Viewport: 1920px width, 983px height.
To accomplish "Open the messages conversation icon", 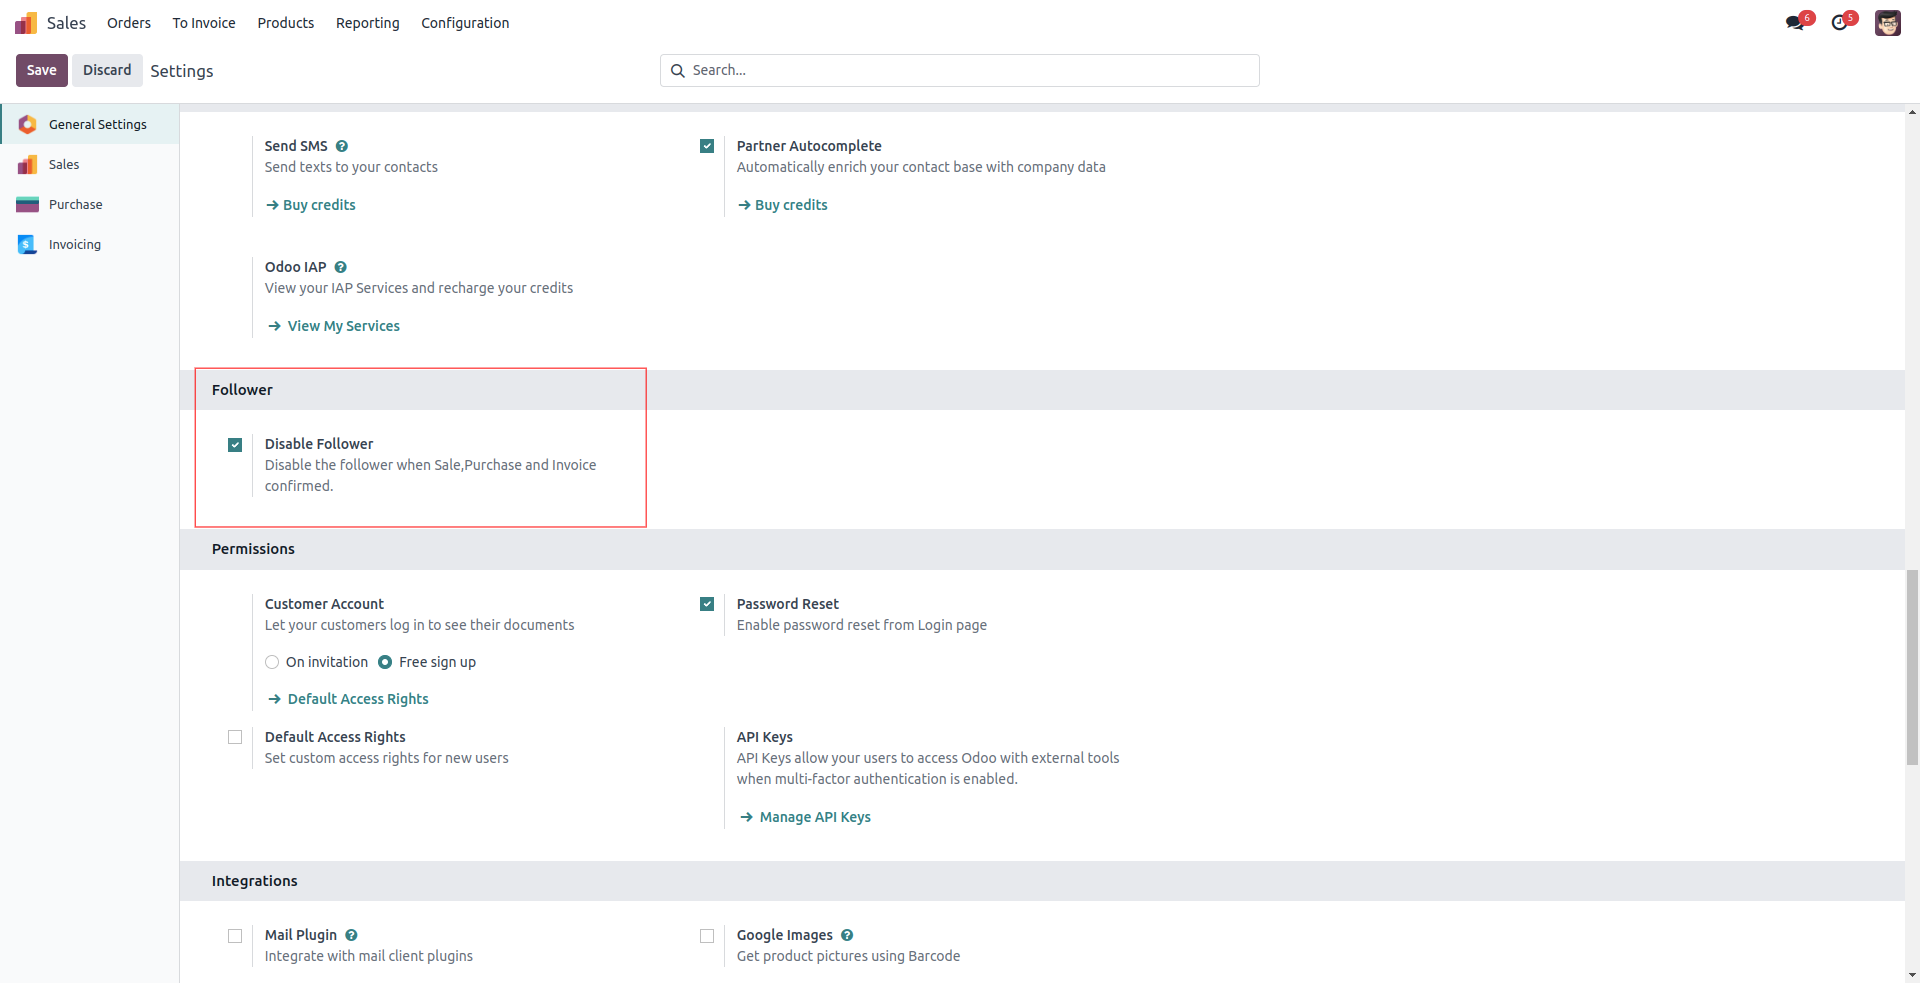I will pos(1795,23).
